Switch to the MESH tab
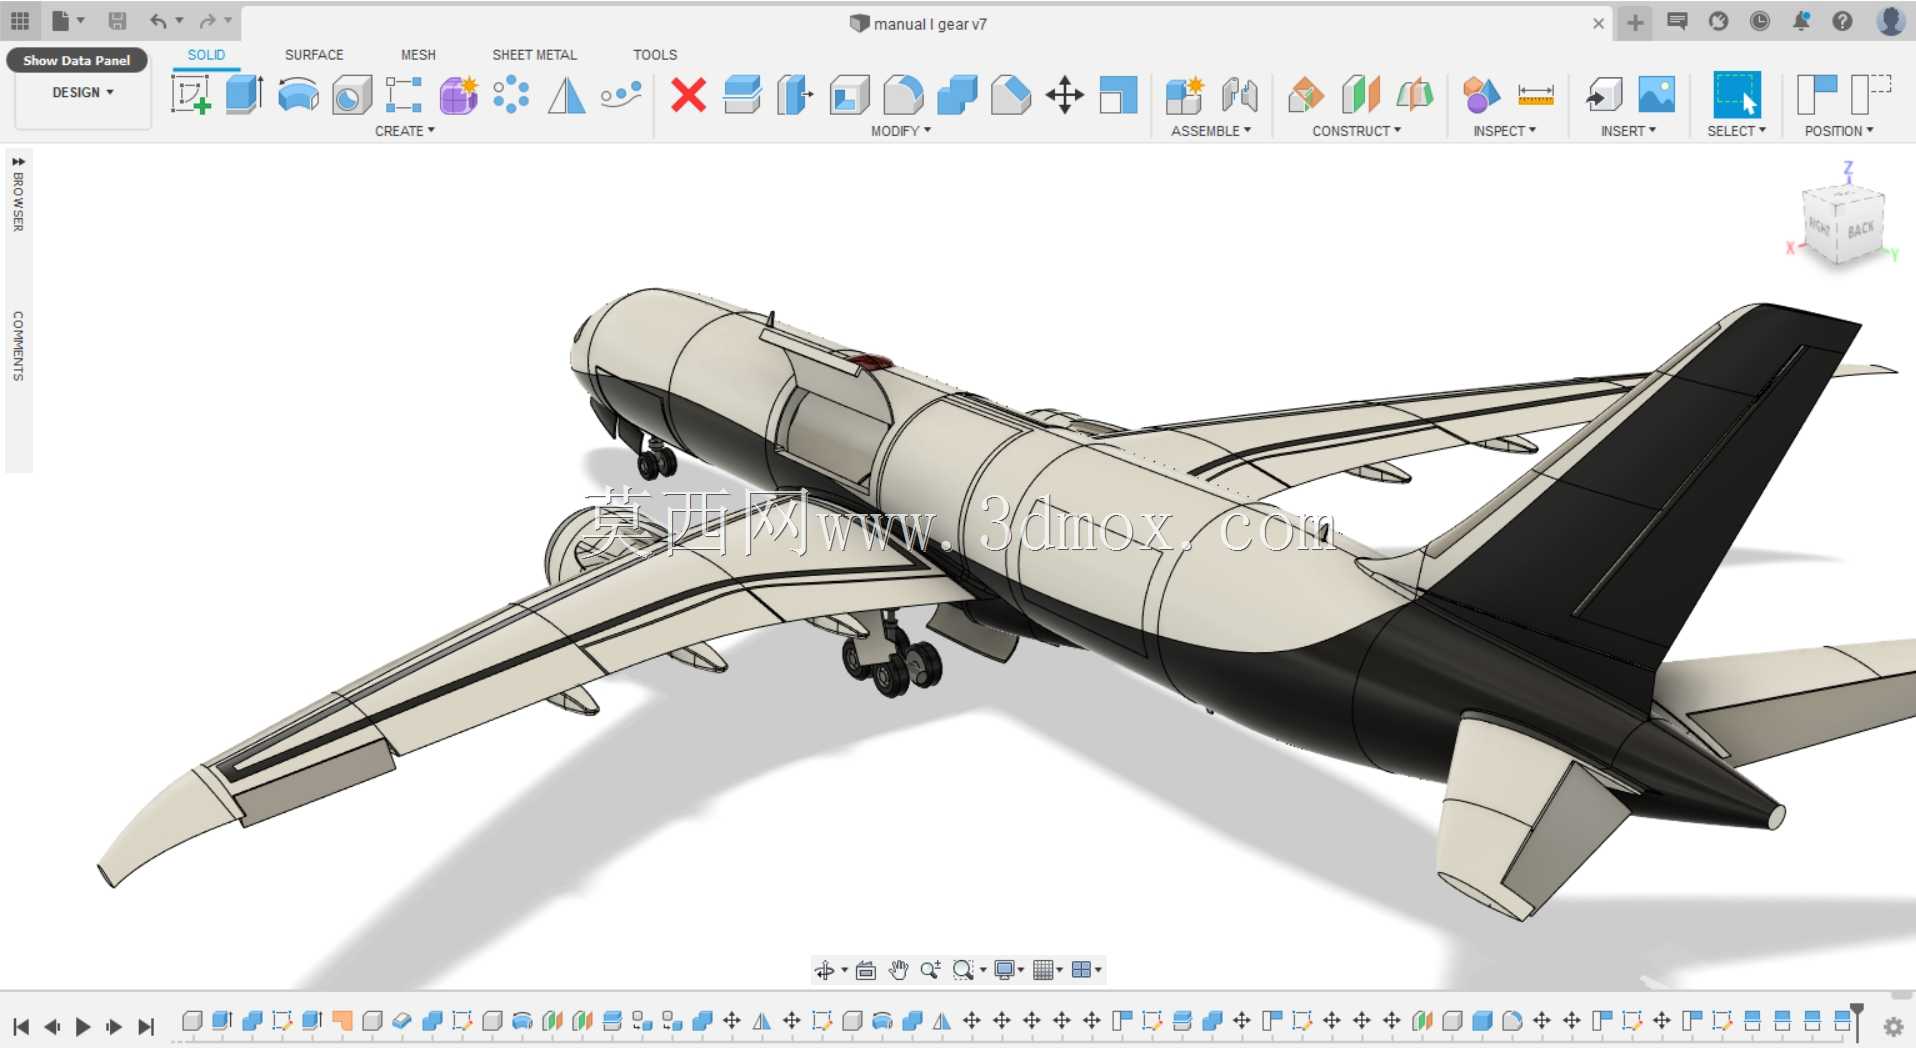The image size is (1916, 1048). 418,55
